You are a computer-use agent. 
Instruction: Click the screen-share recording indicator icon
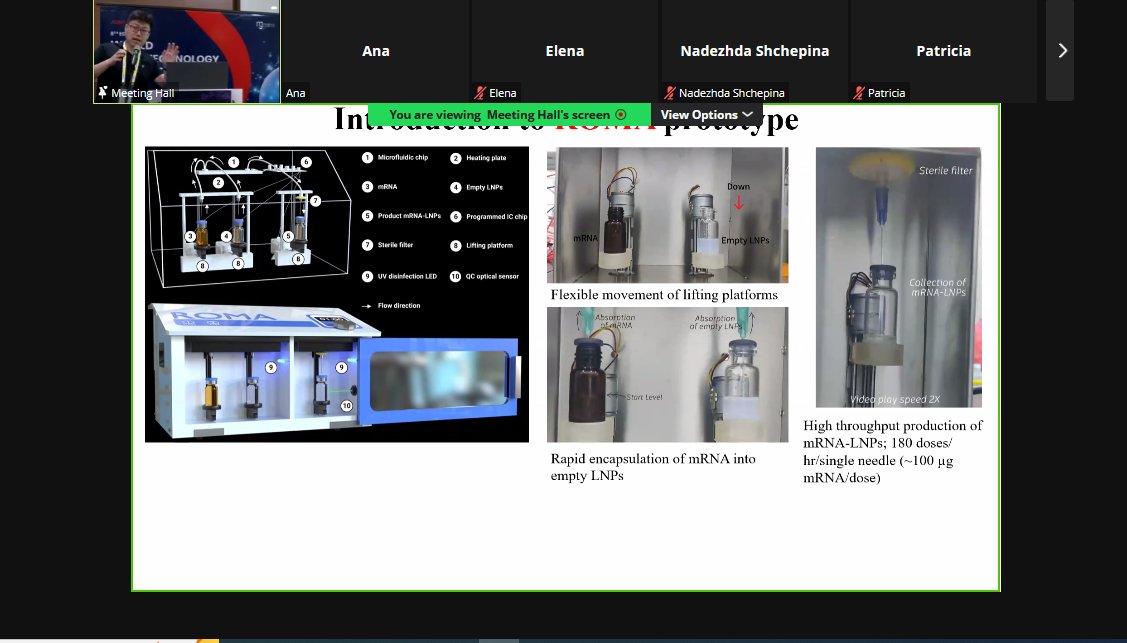pyautogui.click(x=621, y=115)
